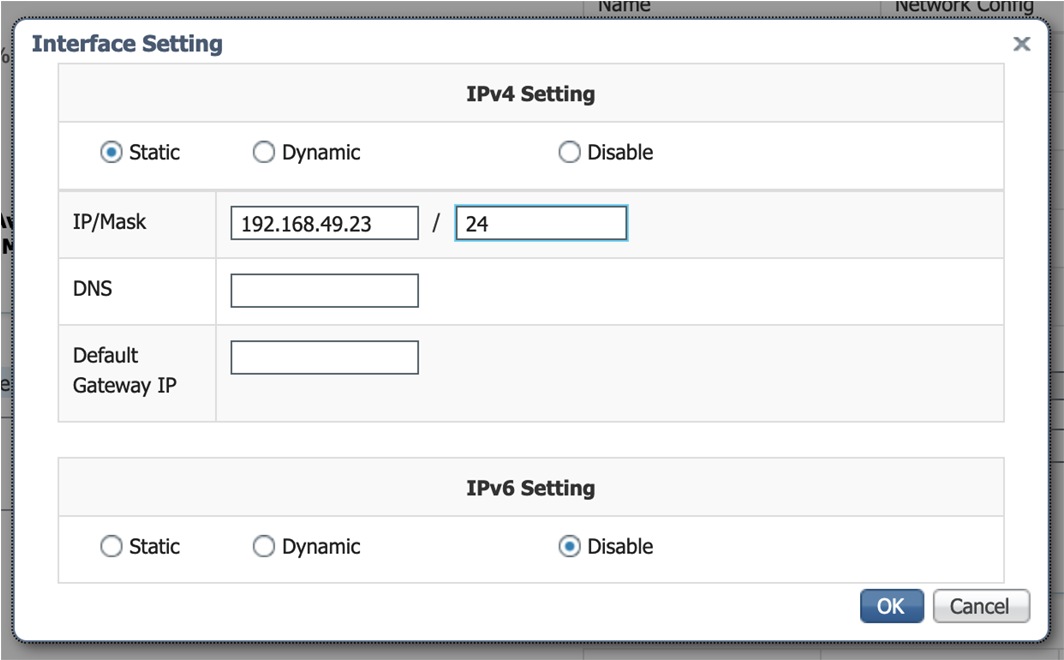Screen dimensions: 1064x660
Task: Focus the mask field showing 24
Action: (x=541, y=224)
